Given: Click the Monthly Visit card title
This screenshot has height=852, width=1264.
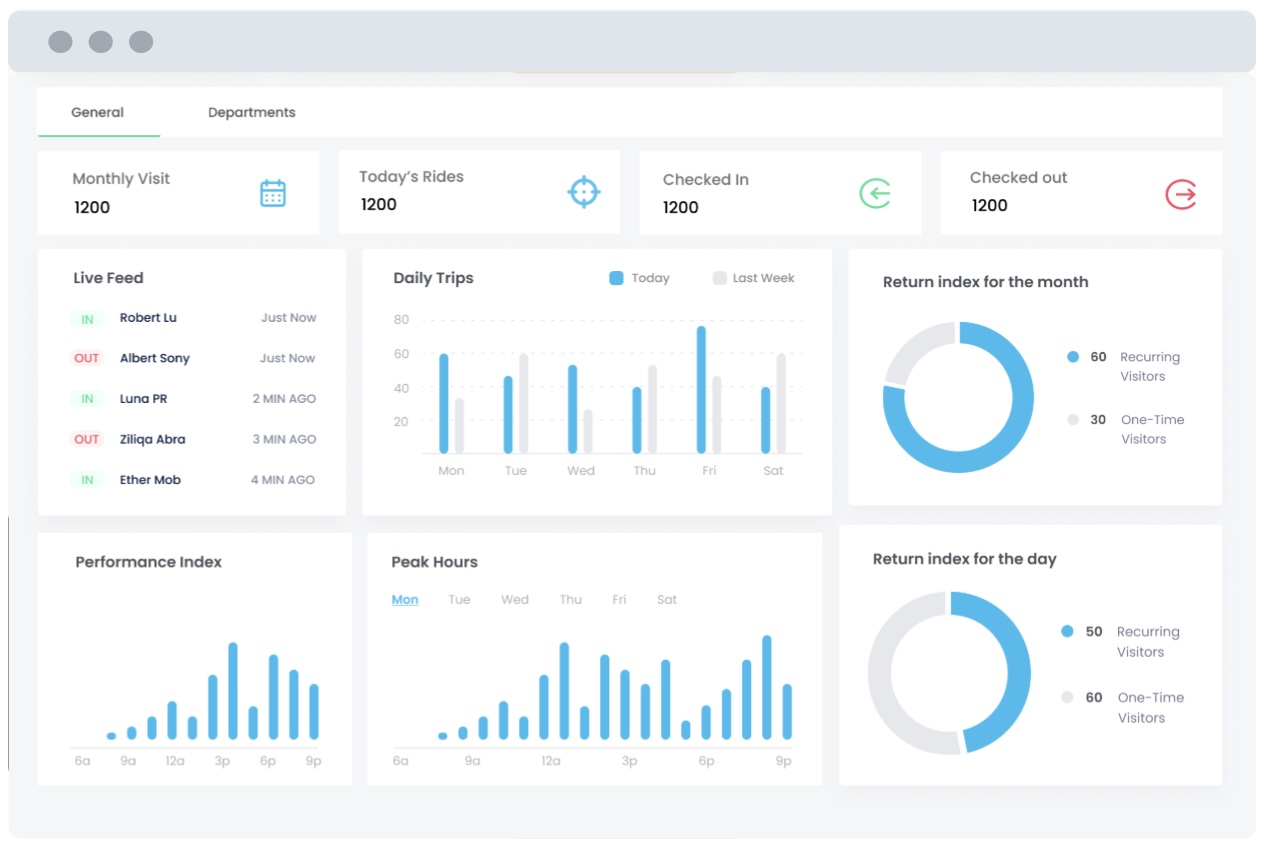Looking at the screenshot, I should (121, 179).
